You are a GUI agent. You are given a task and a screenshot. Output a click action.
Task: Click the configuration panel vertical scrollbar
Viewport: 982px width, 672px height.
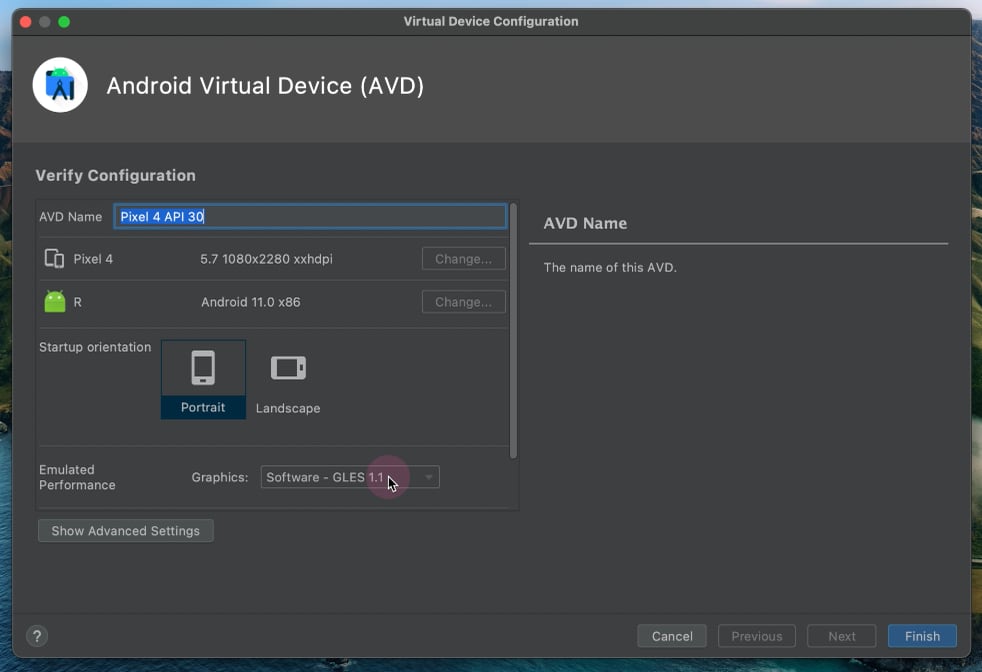(x=514, y=331)
